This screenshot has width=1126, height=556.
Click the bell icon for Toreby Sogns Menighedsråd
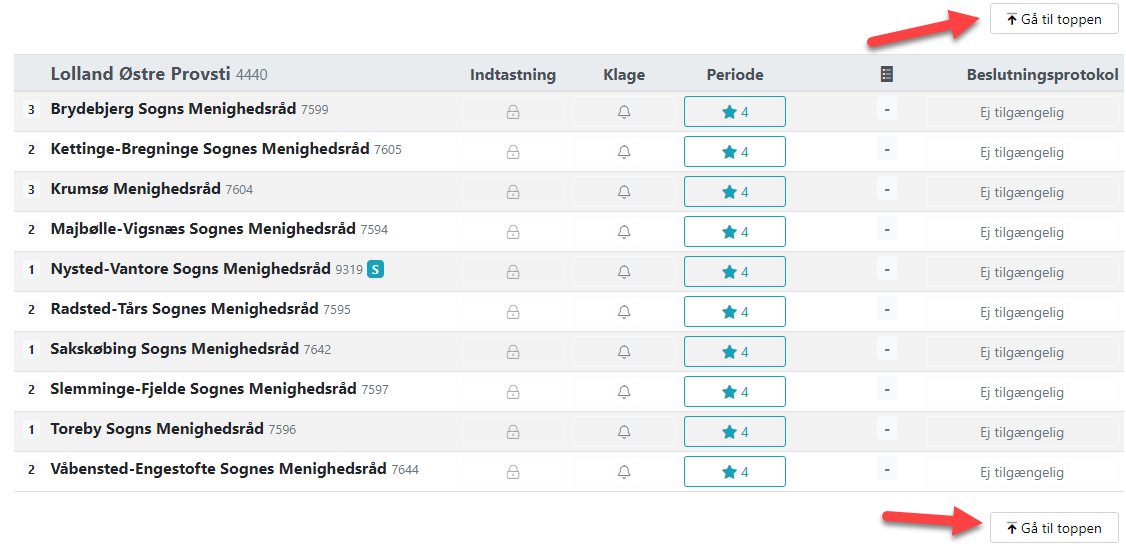(624, 432)
